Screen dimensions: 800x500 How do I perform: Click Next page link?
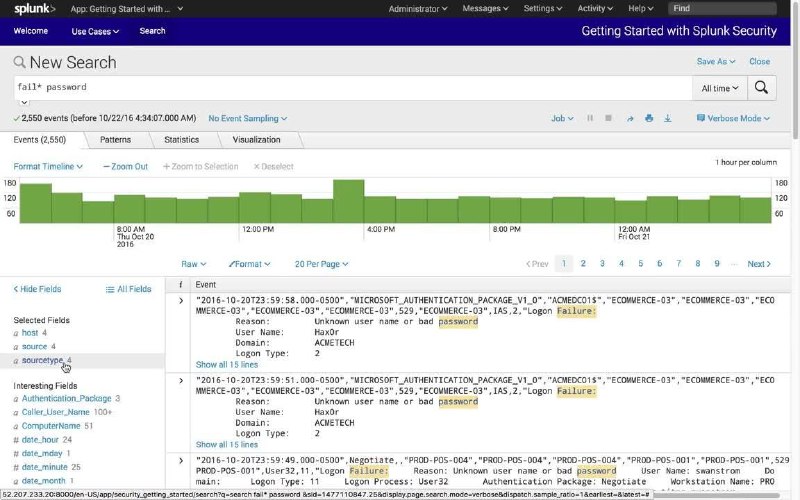pos(759,264)
